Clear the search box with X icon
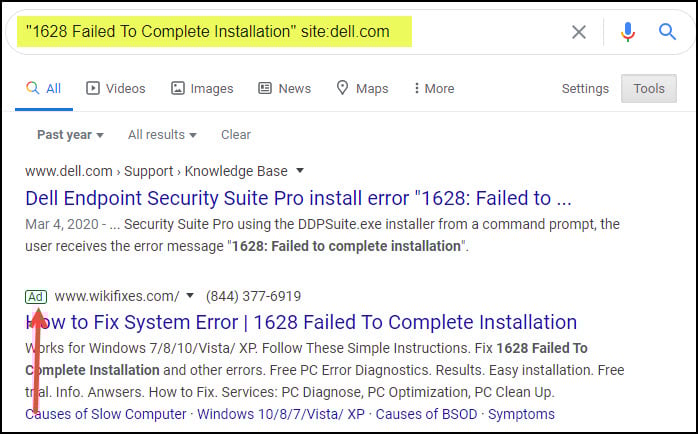698x434 pixels. click(x=579, y=32)
